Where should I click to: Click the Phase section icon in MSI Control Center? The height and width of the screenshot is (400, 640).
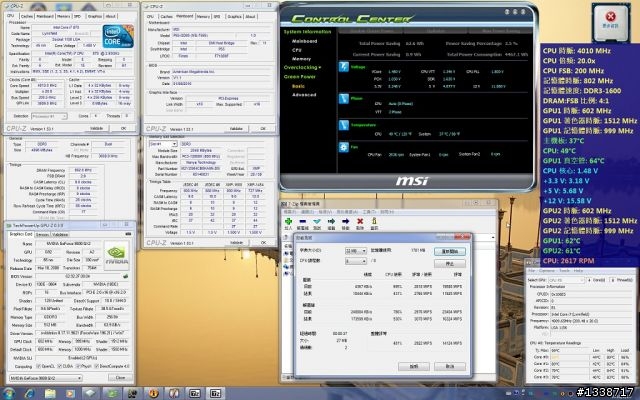click(344, 98)
